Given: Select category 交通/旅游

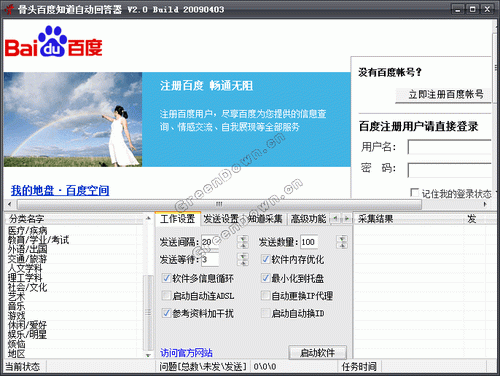Looking at the screenshot, I should (x=28, y=259).
